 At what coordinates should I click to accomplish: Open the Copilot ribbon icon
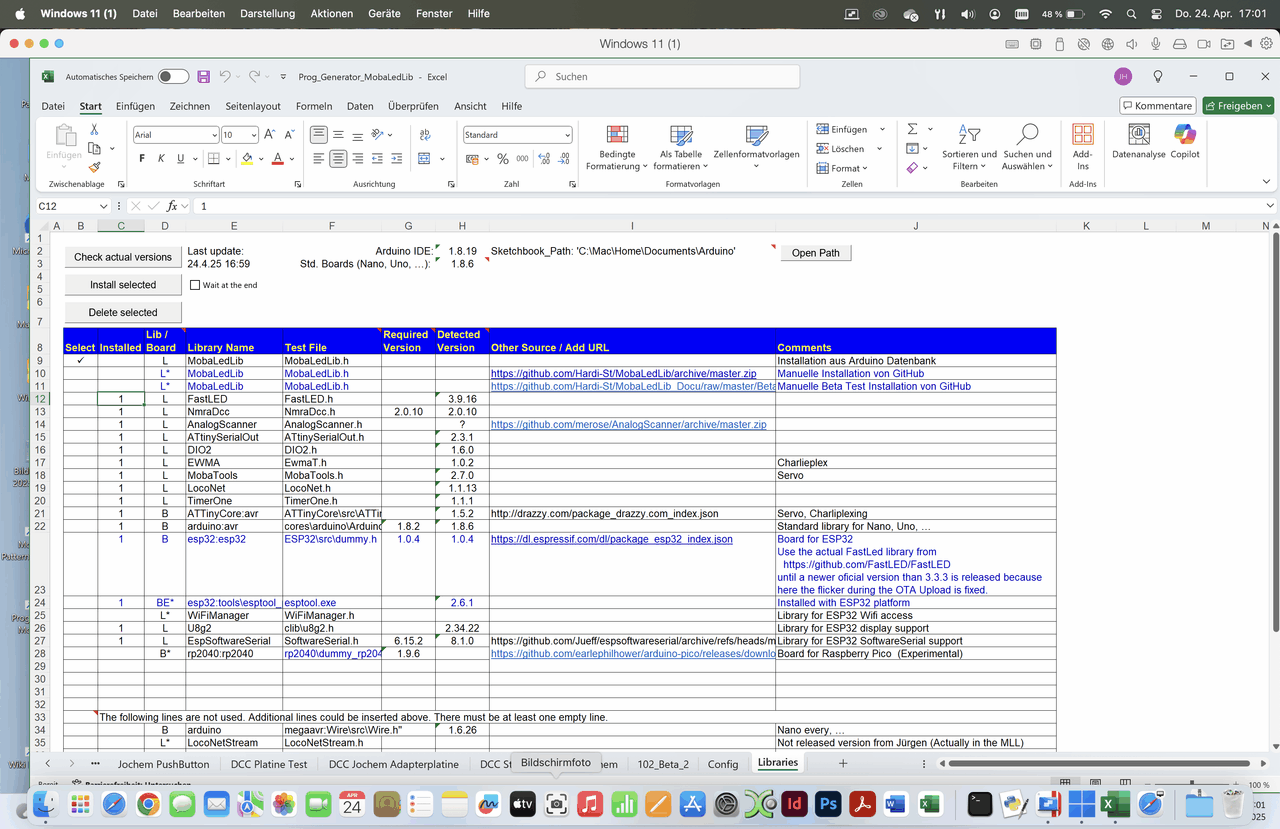(x=1185, y=140)
